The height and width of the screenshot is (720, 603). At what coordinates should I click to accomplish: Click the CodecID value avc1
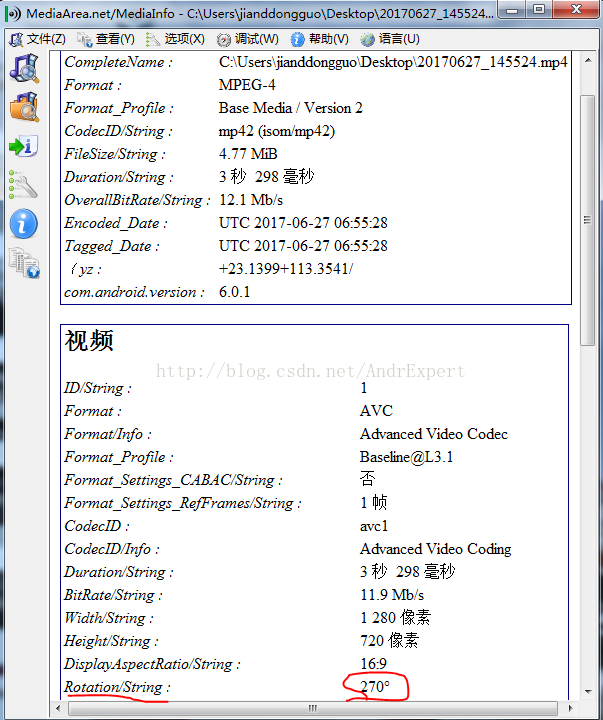pyautogui.click(x=374, y=526)
